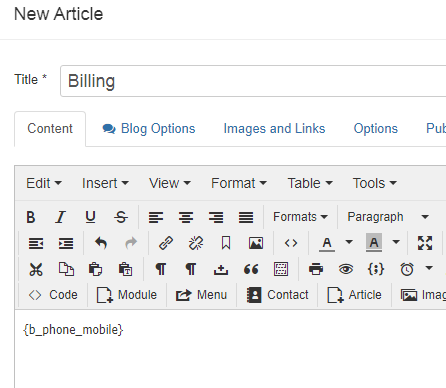Image resolution: width=446 pixels, height=388 pixels.
Task: Switch to Images and Links tab
Action: click(x=274, y=129)
